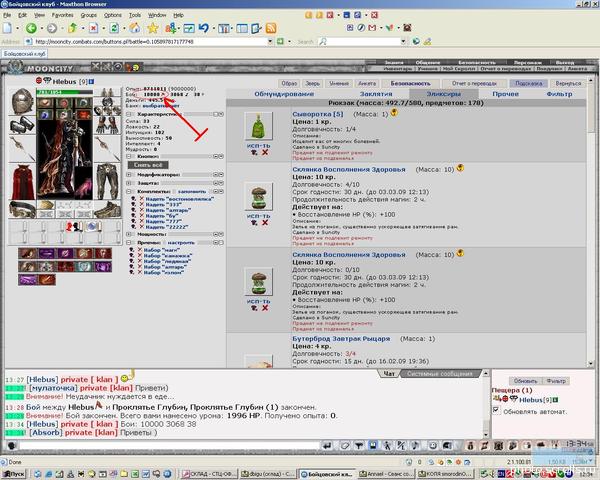Click the inventory scrollbar down arrow
600x480 pixels.
[x=590, y=364]
